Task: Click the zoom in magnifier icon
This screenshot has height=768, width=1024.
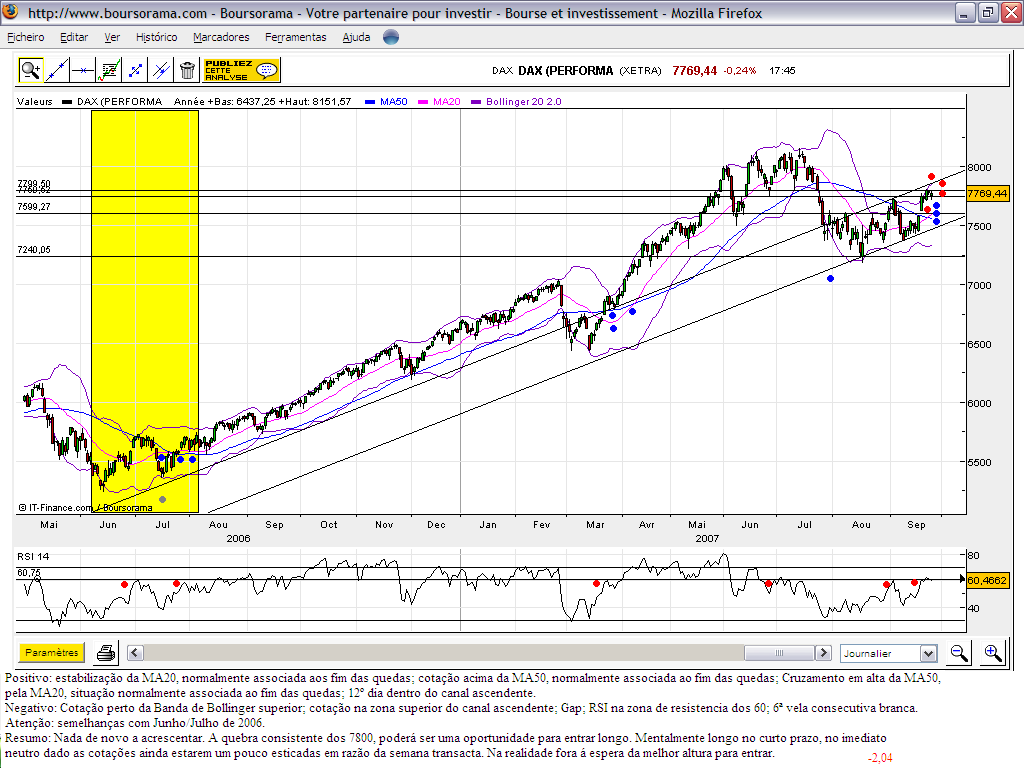Action: point(993,652)
